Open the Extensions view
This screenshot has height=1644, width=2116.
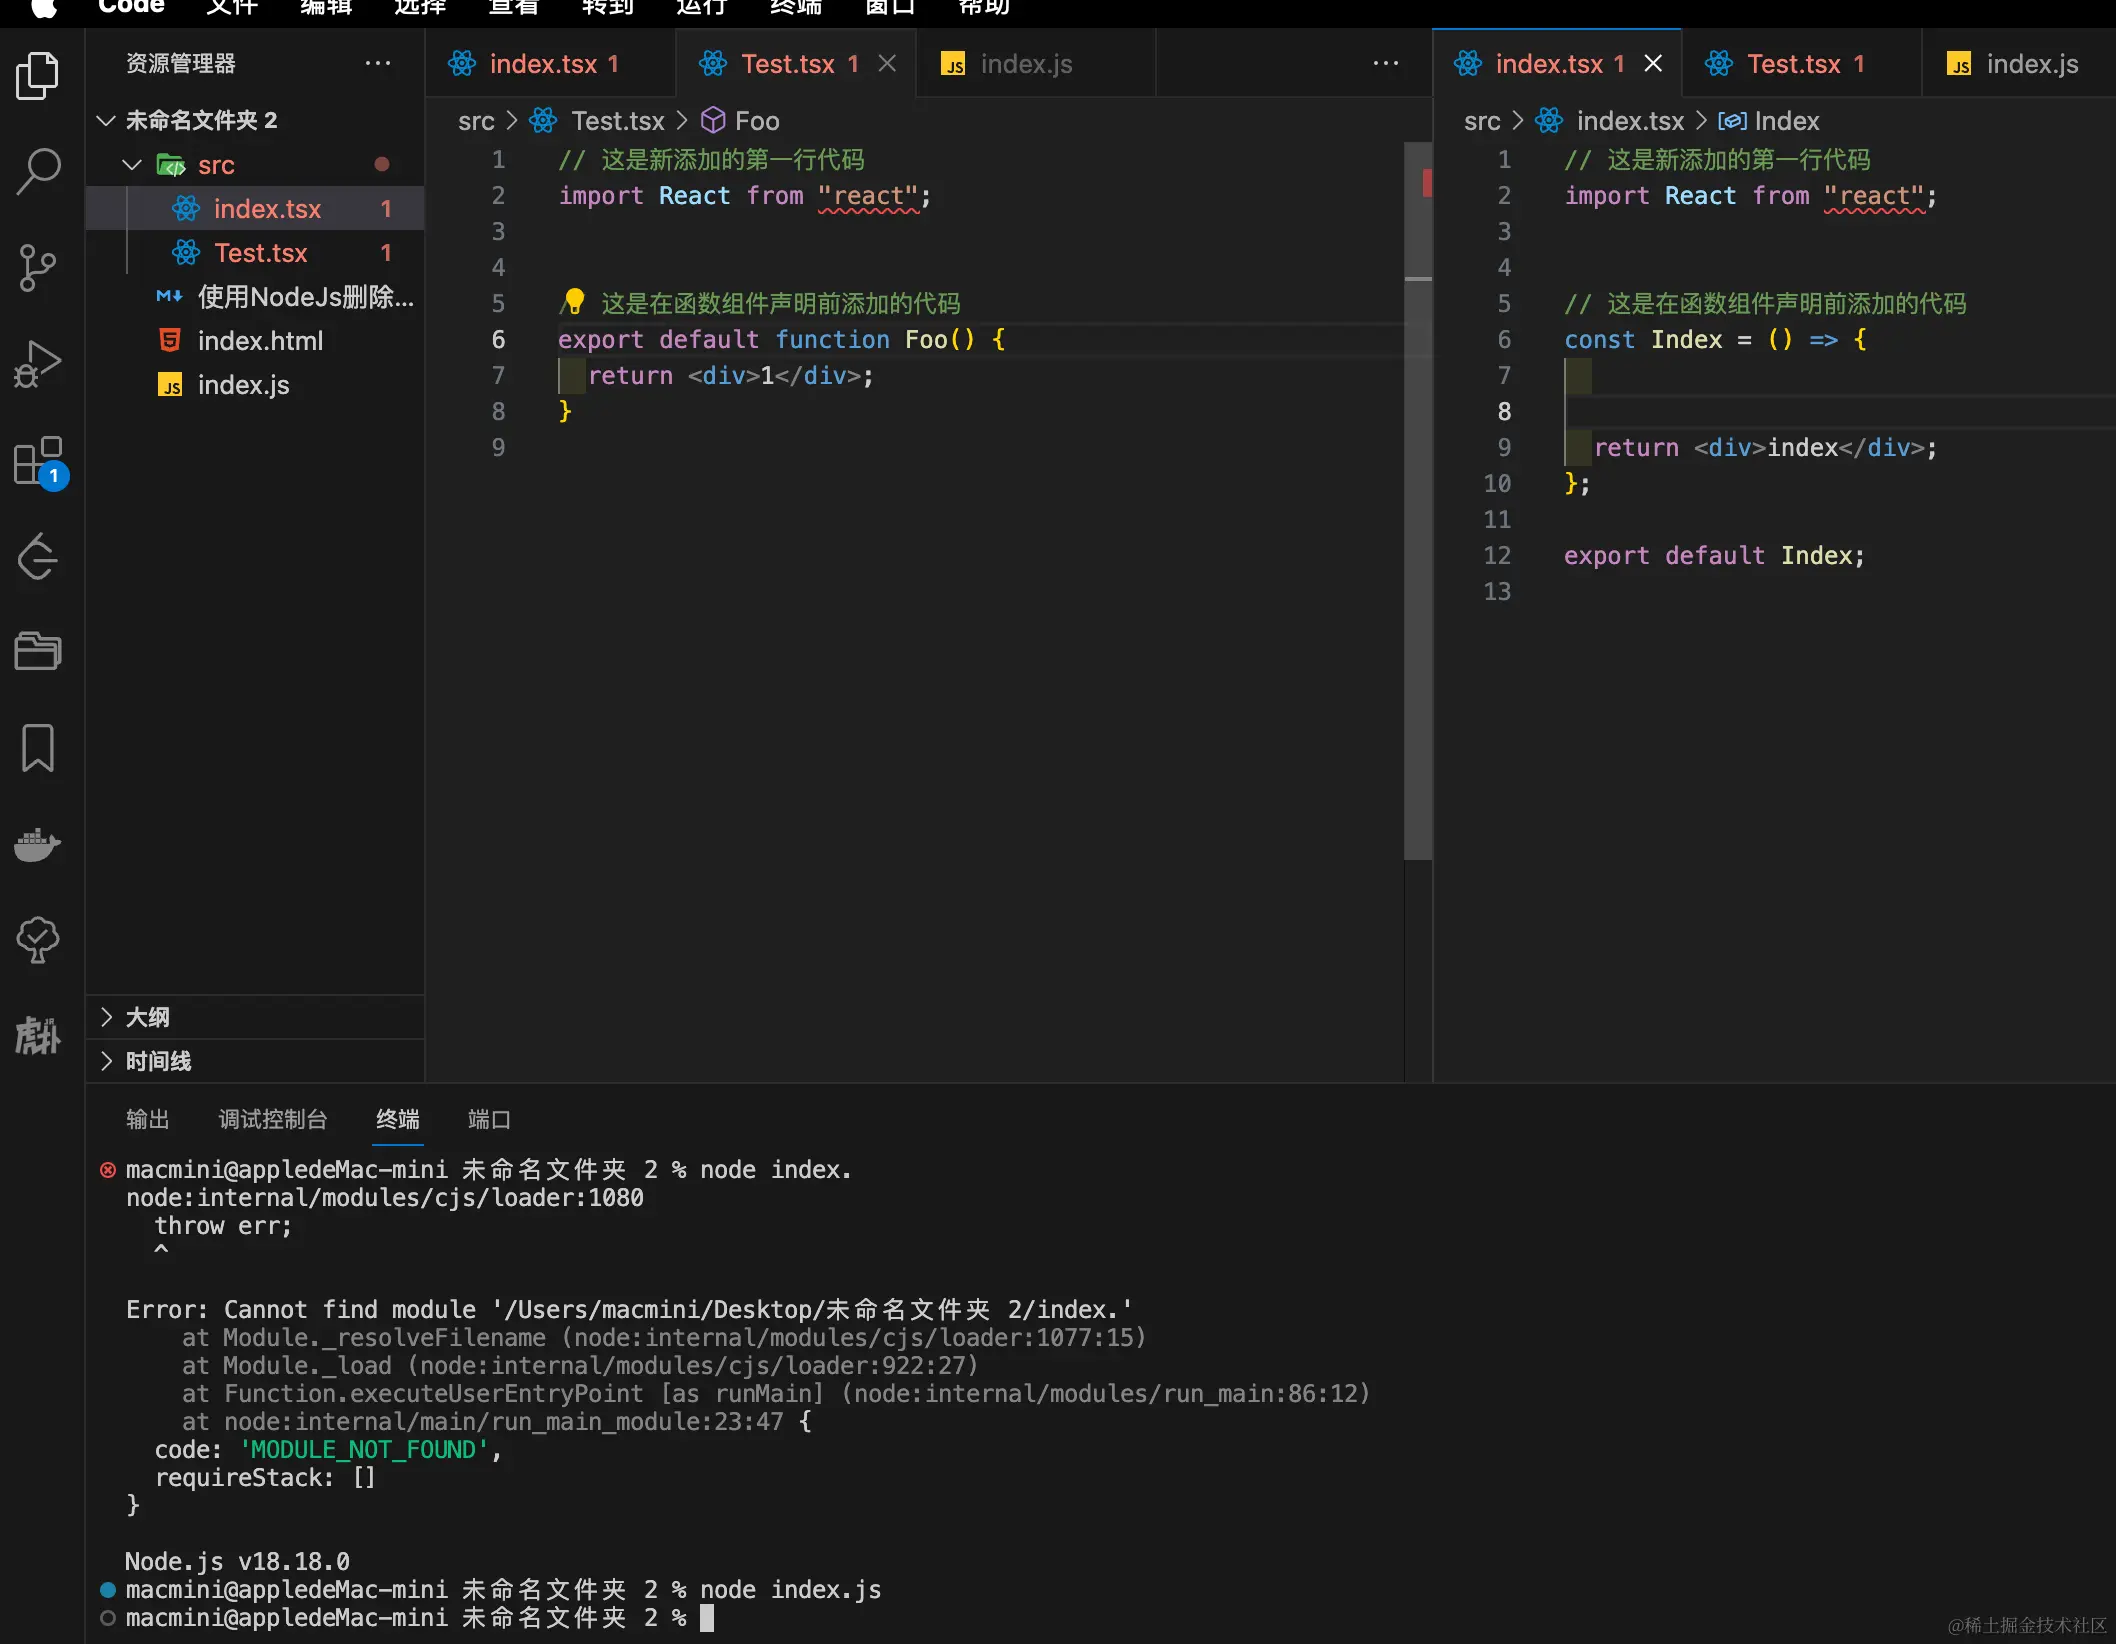[39, 461]
